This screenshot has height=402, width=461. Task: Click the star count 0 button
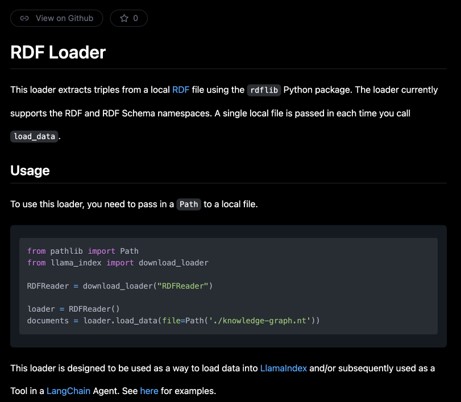point(129,18)
